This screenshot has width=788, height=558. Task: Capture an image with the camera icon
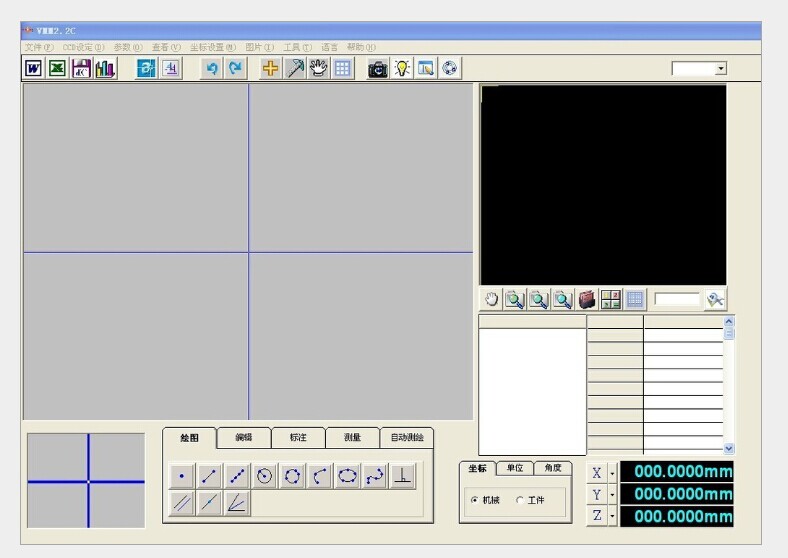[377, 68]
